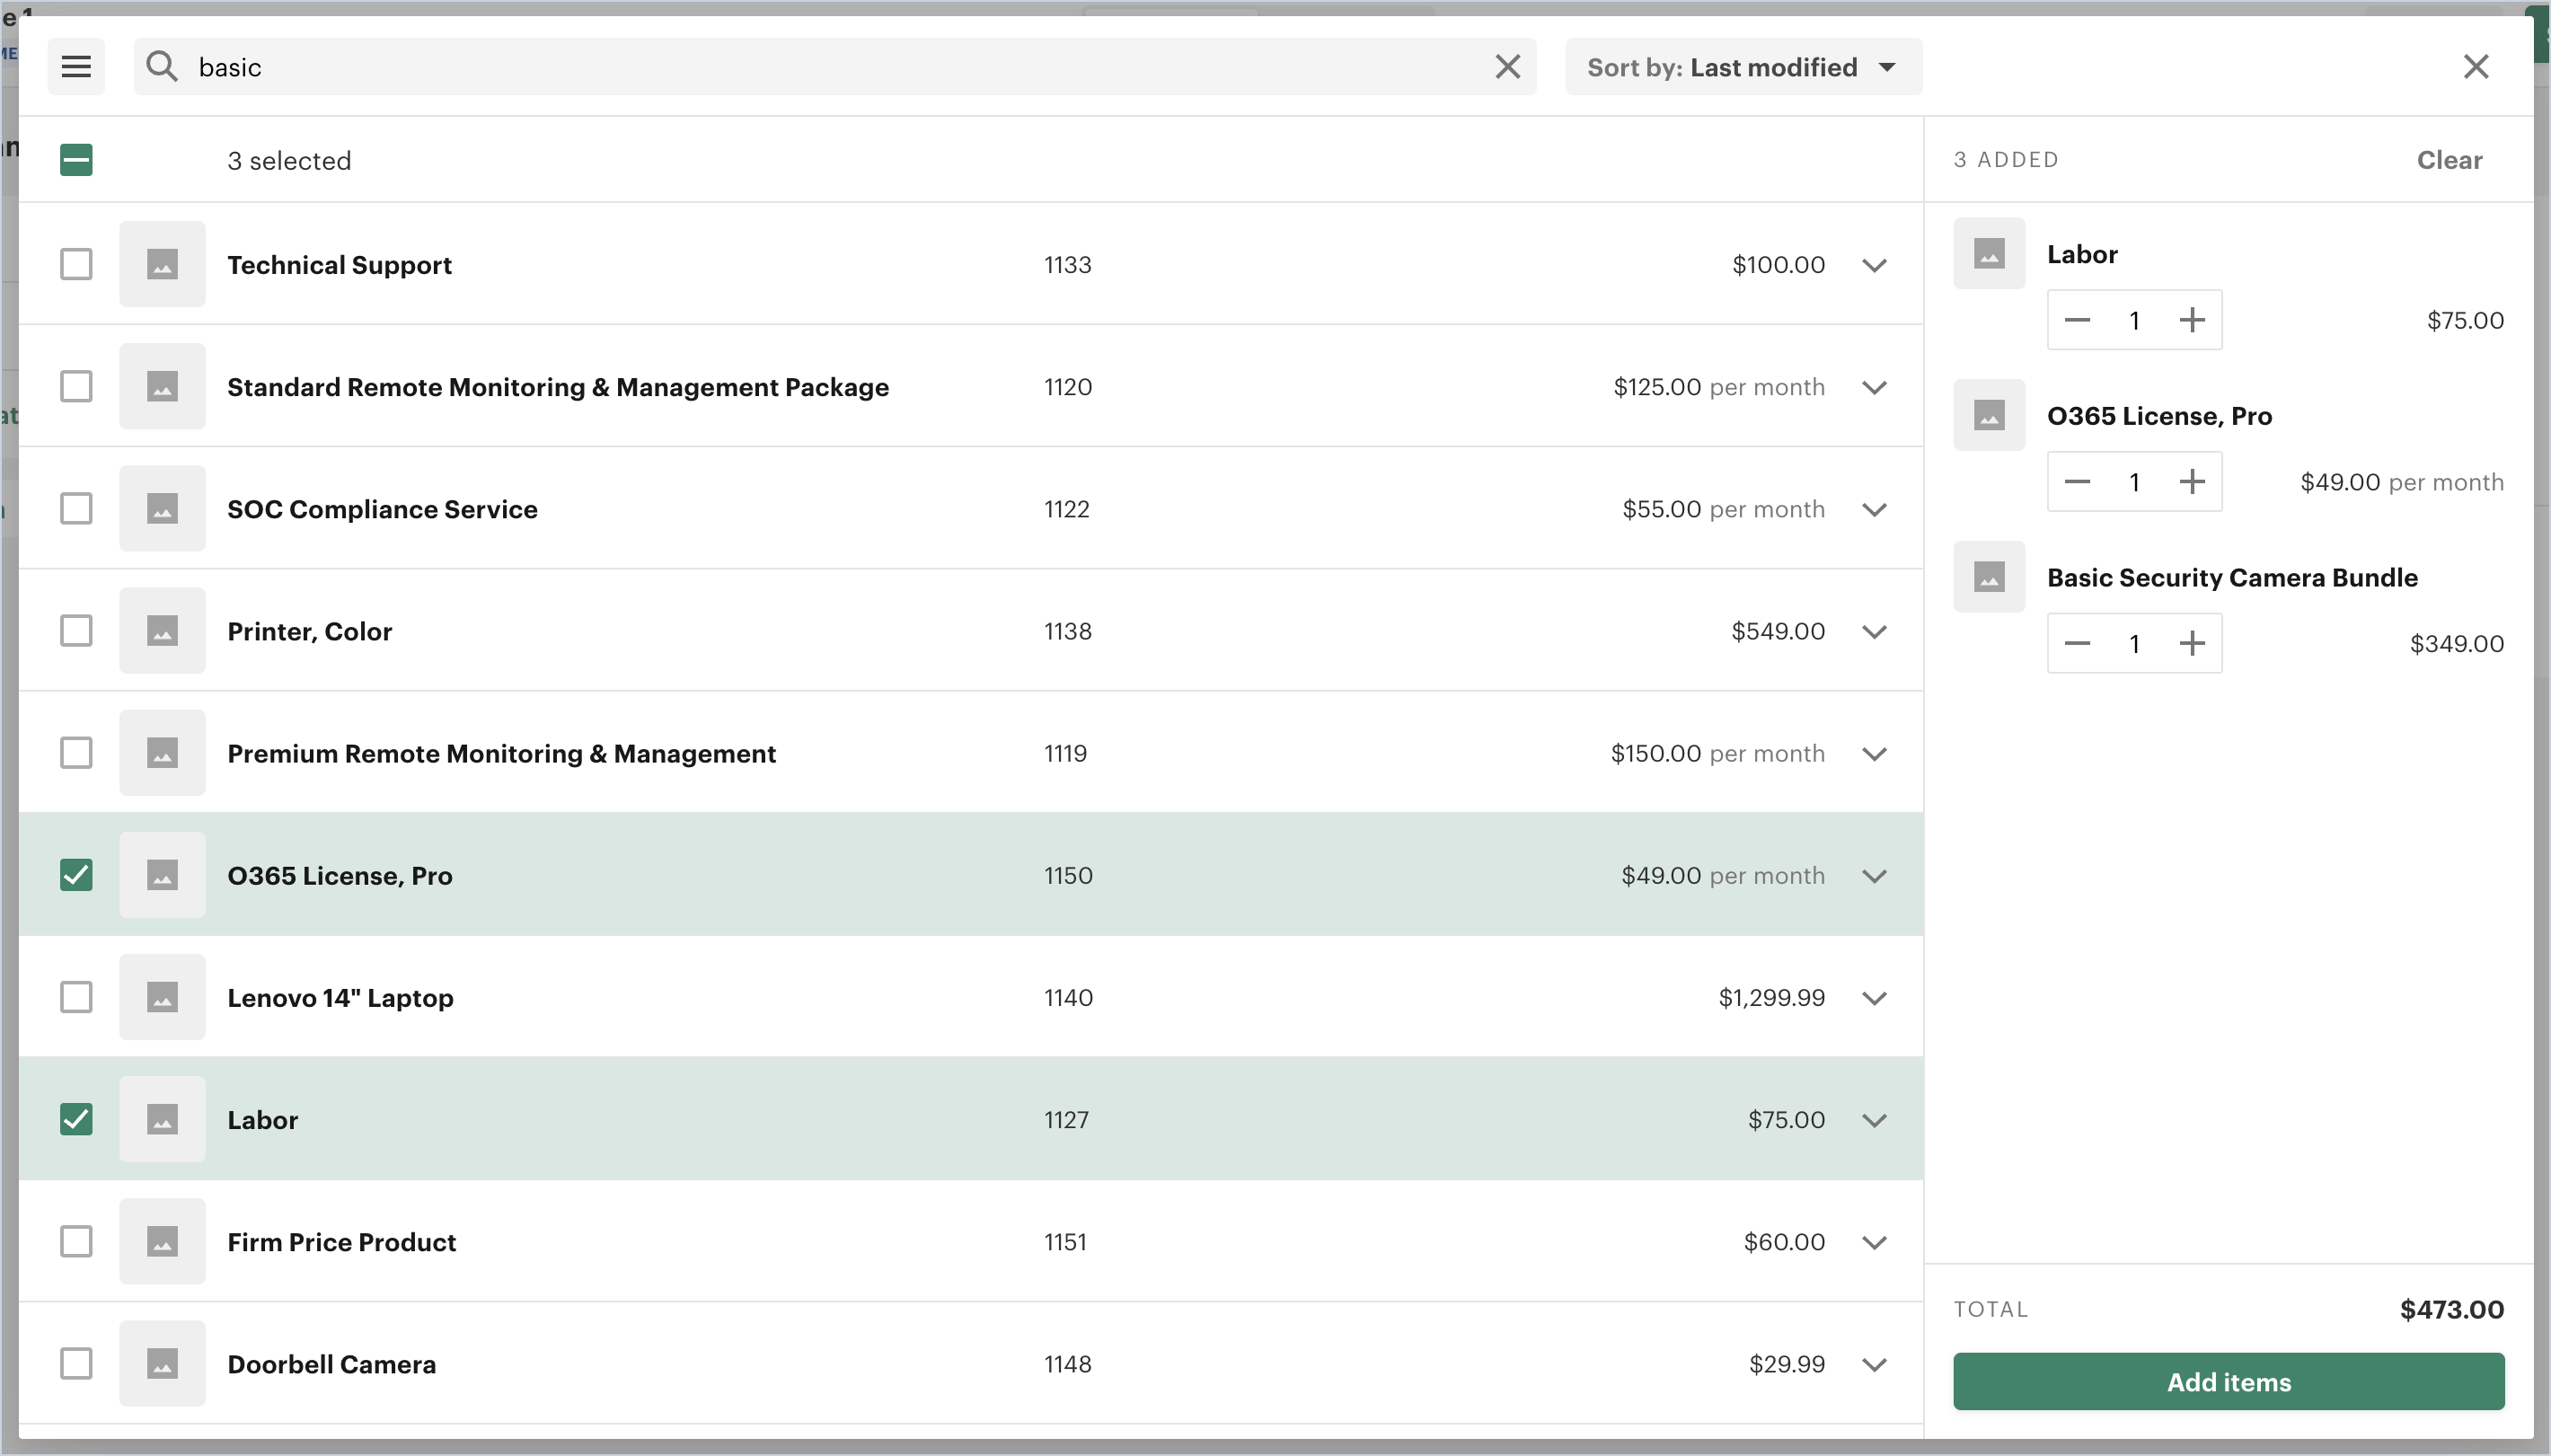The width and height of the screenshot is (2551, 1456).
Task: Expand the Printer, Color row chevron
Action: pos(1874,631)
